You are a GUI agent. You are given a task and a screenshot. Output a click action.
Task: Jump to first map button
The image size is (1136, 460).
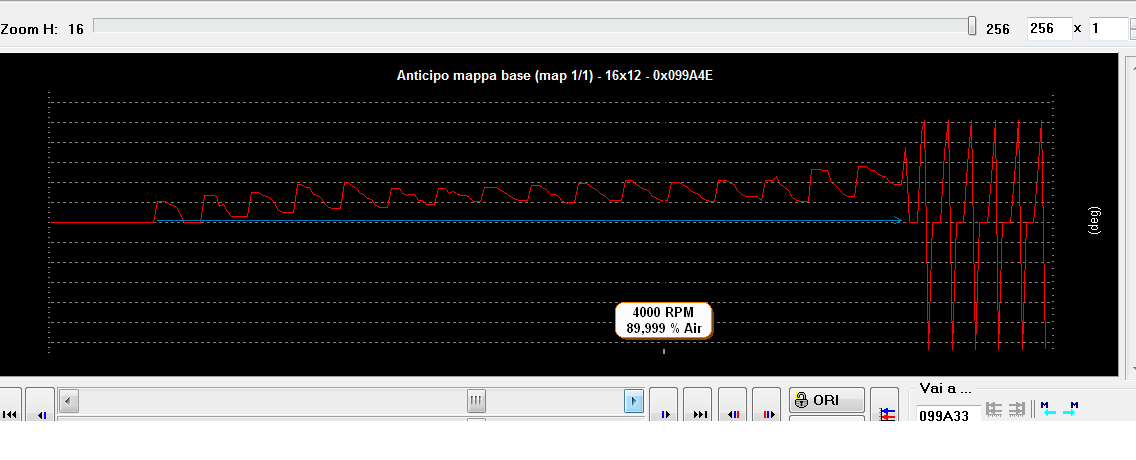[x=10, y=406]
